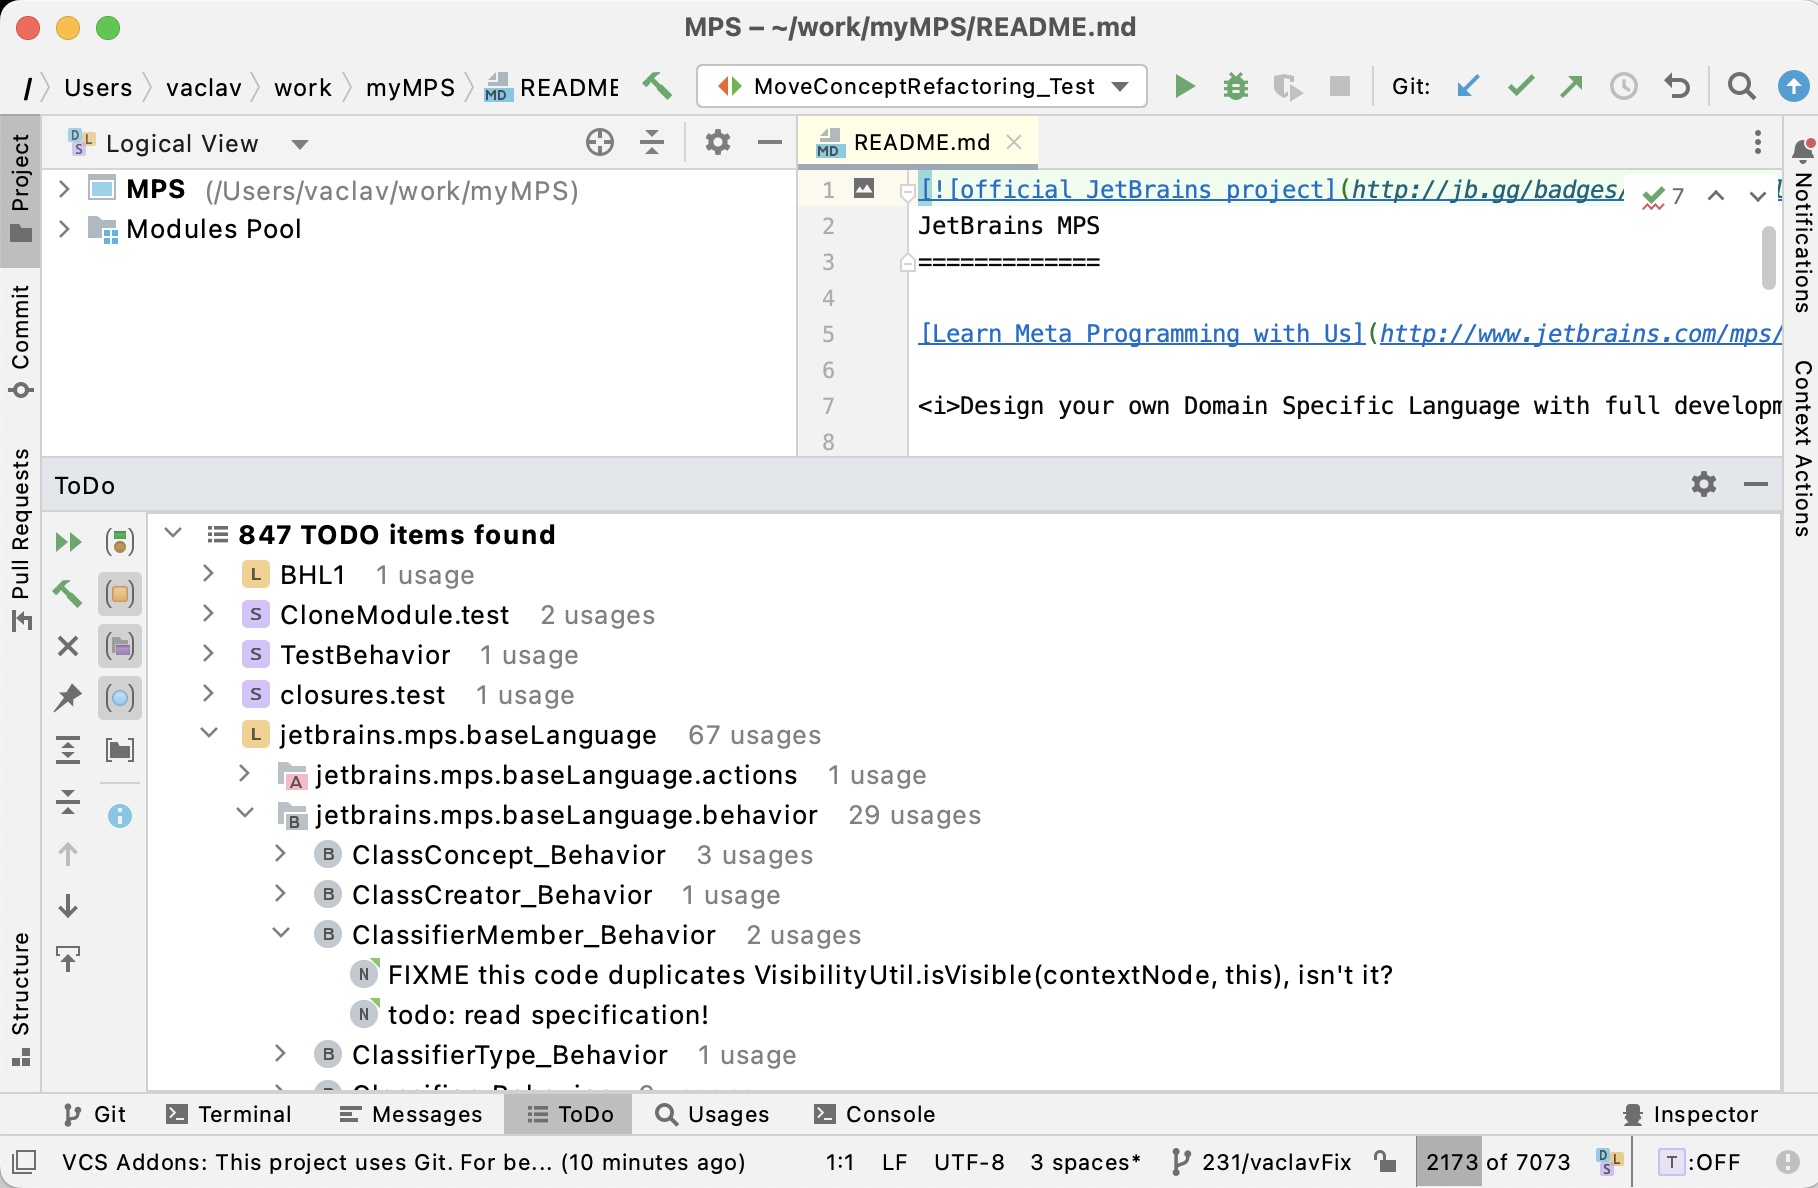The width and height of the screenshot is (1818, 1188).
Task: Expand all TODO items with double-arrow icon
Action: 68,541
